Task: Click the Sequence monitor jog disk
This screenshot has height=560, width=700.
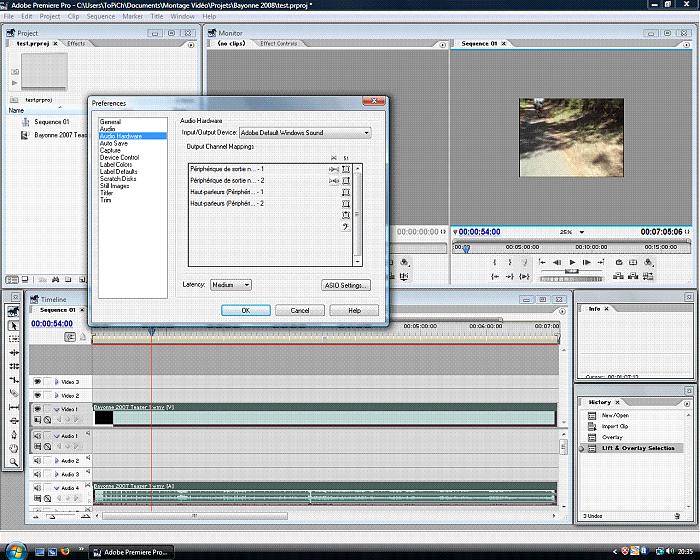Action: point(571,279)
